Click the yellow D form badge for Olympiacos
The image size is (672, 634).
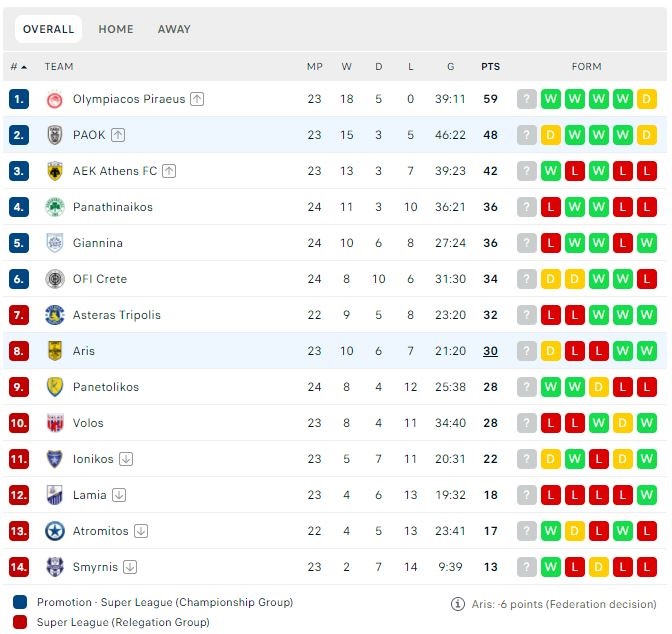pyautogui.click(x=647, y=99)
